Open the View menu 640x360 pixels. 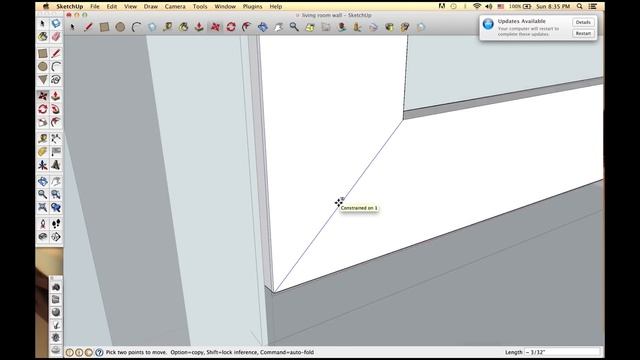pyautogui.click(x=131, y=7)
